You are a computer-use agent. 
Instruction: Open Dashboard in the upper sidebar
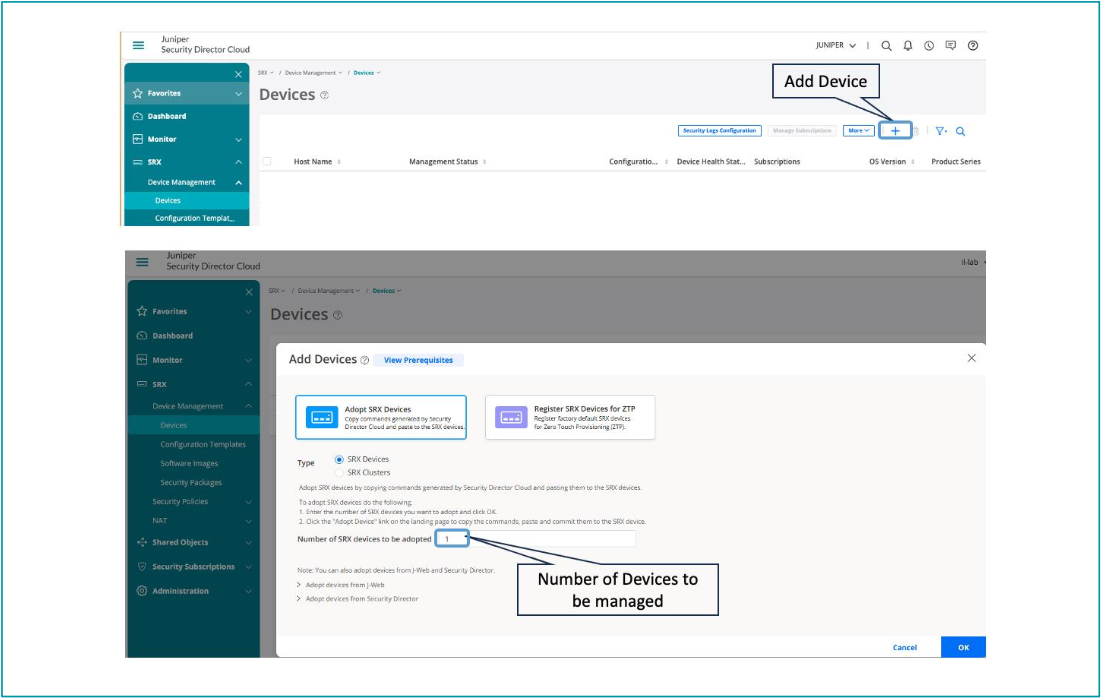(167, 116)
